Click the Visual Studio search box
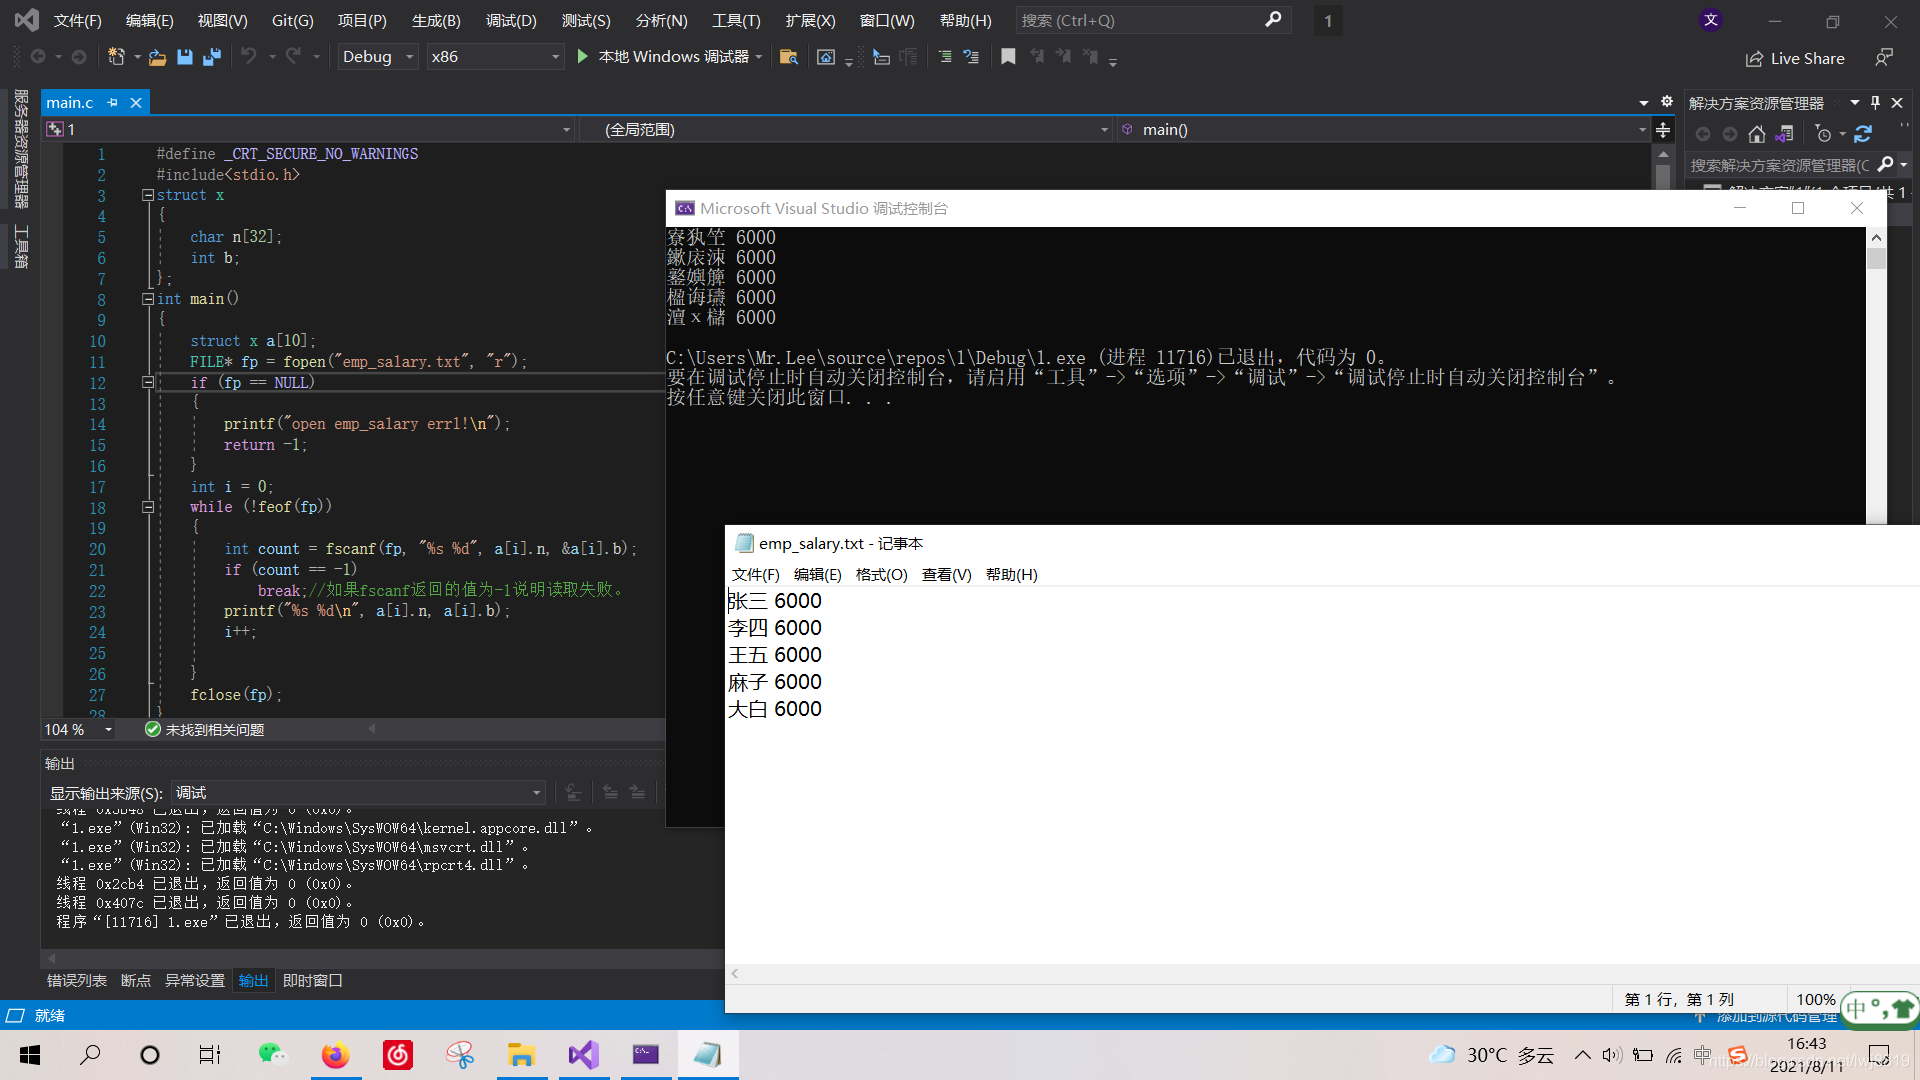 click(1152, 20)
